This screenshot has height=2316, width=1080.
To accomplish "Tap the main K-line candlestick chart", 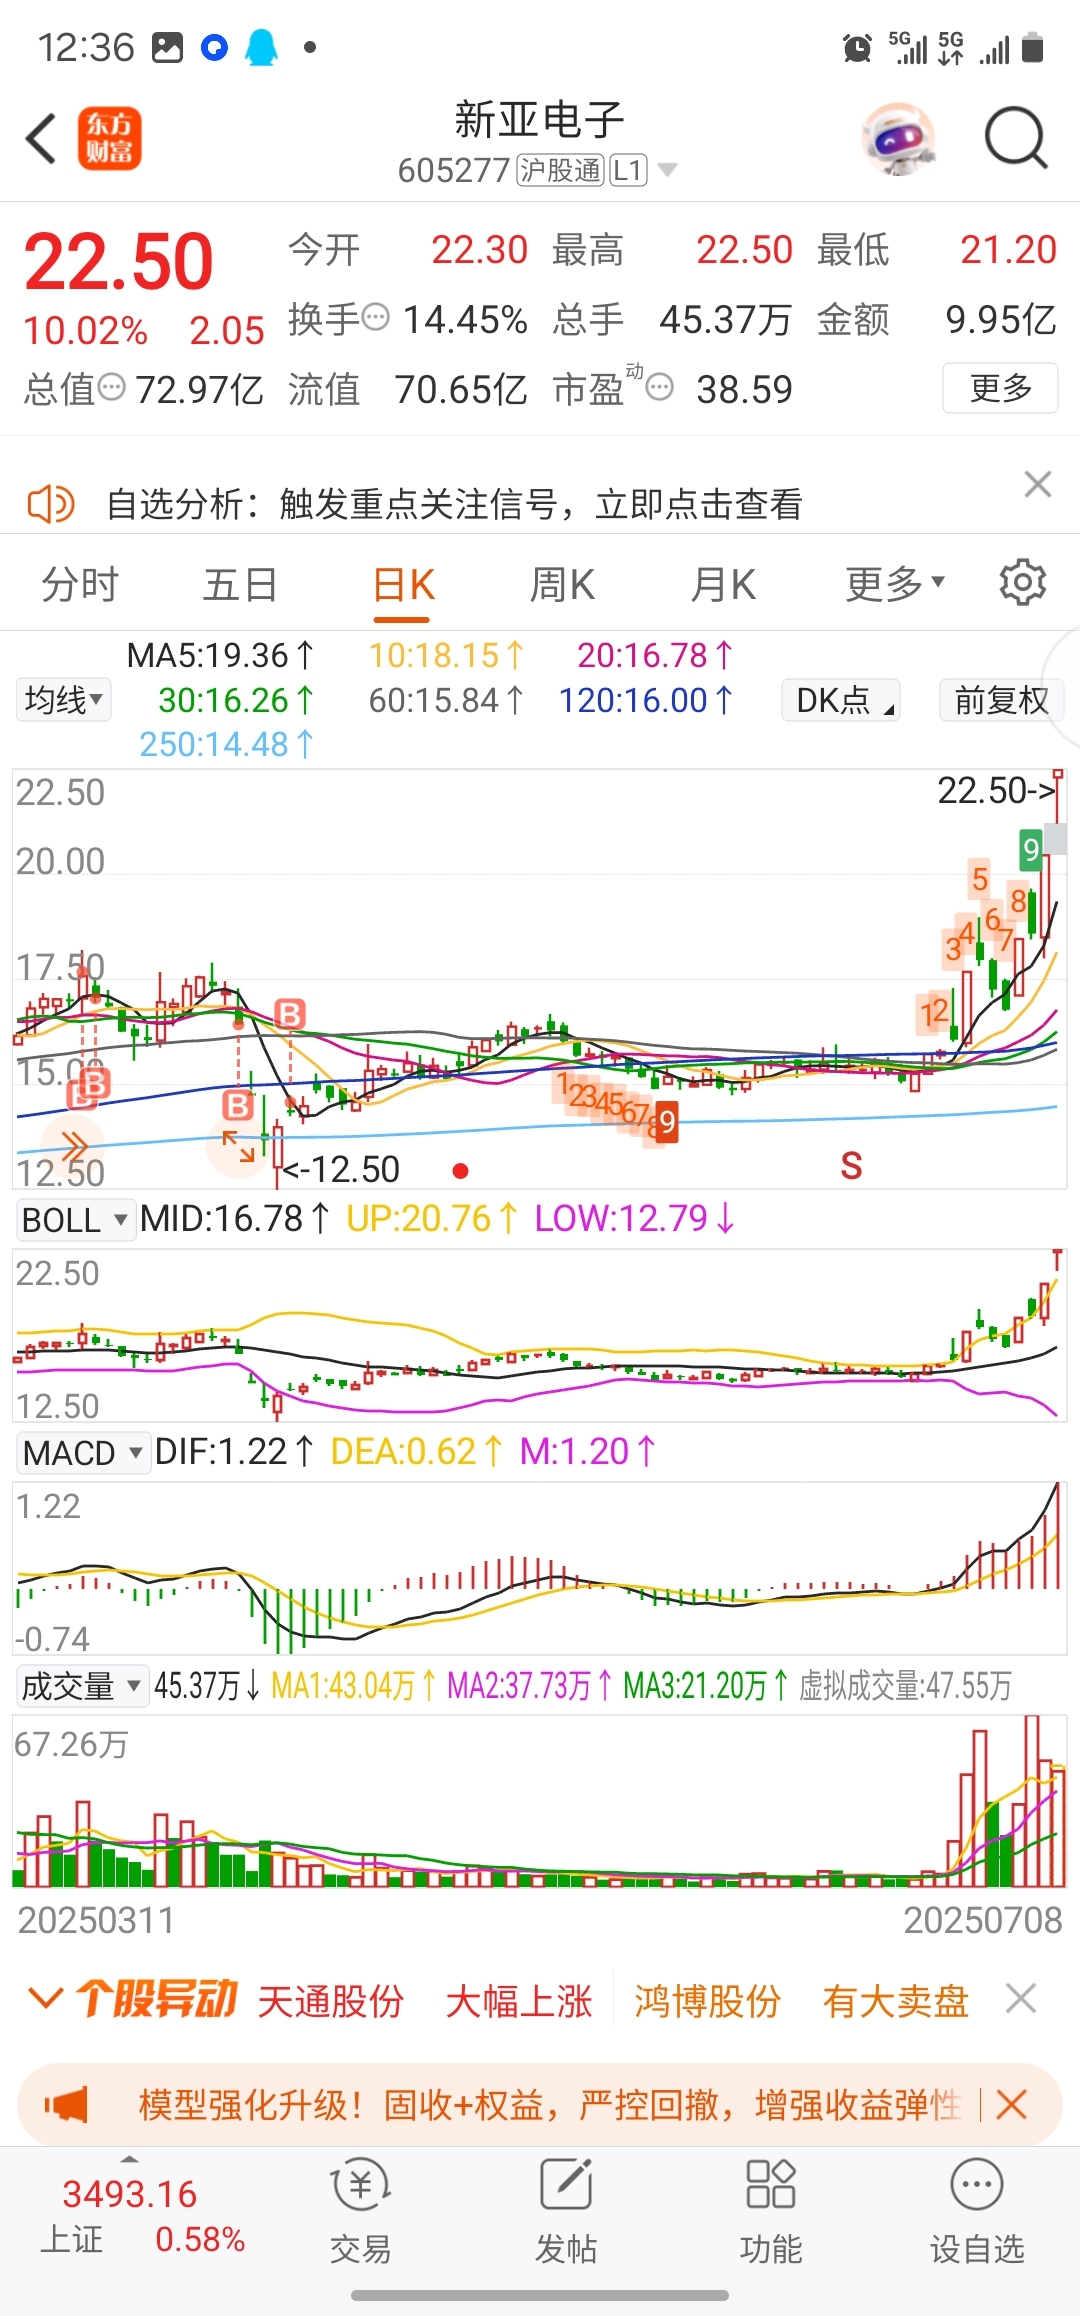I will pos(540,978).
